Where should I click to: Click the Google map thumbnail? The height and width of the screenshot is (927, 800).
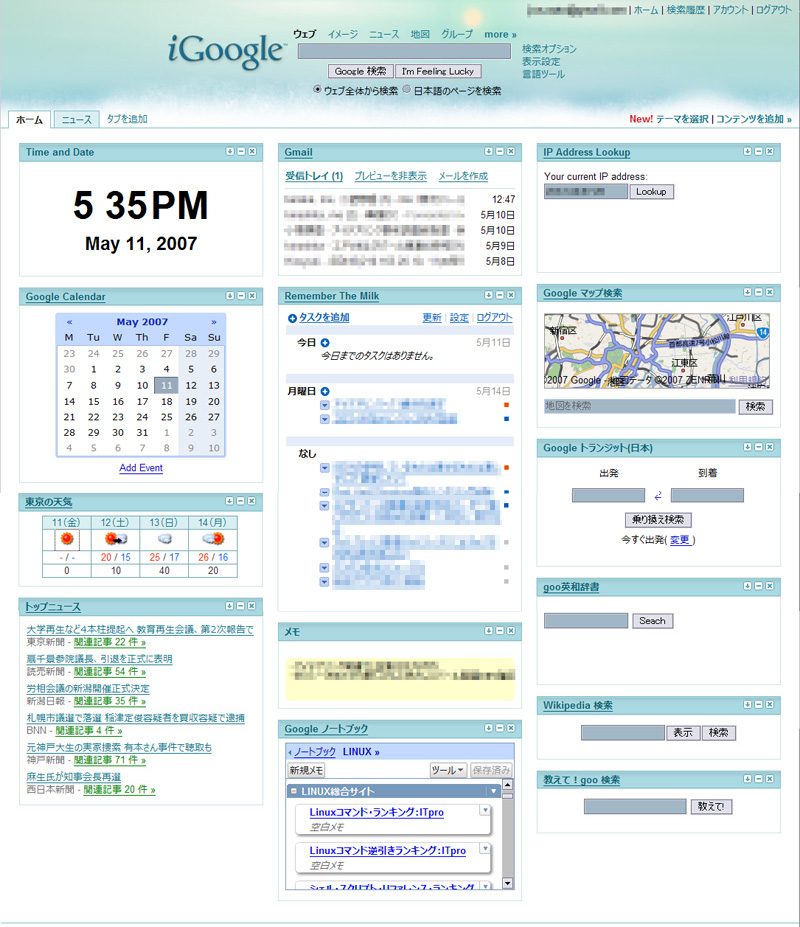[657, 351]
